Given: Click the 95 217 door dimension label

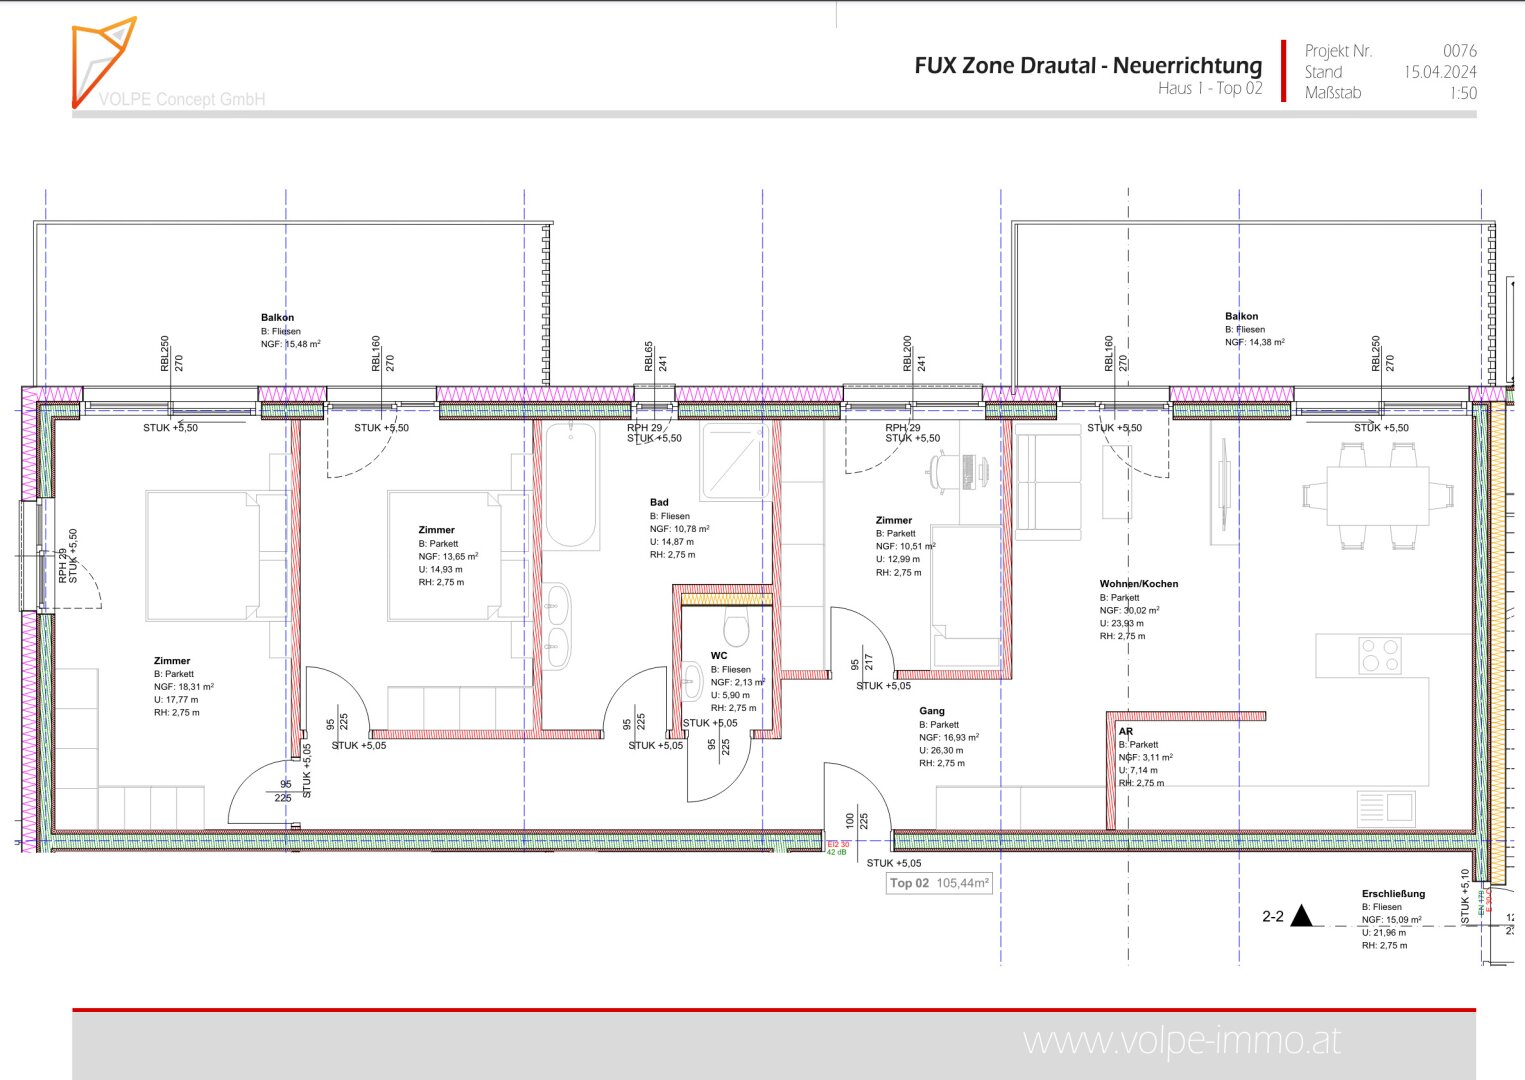Looking at the screenshot, I should pyautogui.click(x=862, y=663).
